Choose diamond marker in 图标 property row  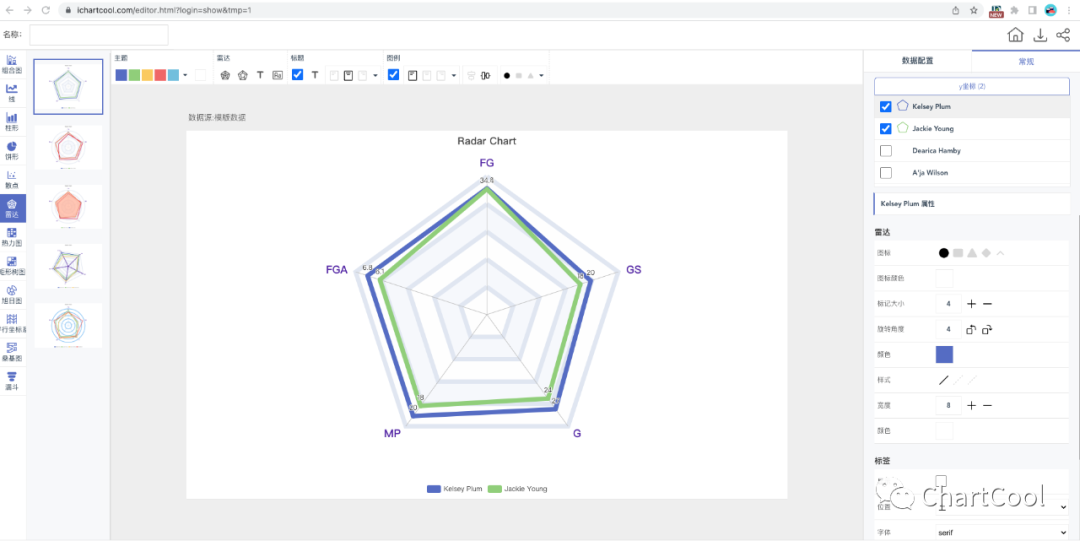[986, 253]
